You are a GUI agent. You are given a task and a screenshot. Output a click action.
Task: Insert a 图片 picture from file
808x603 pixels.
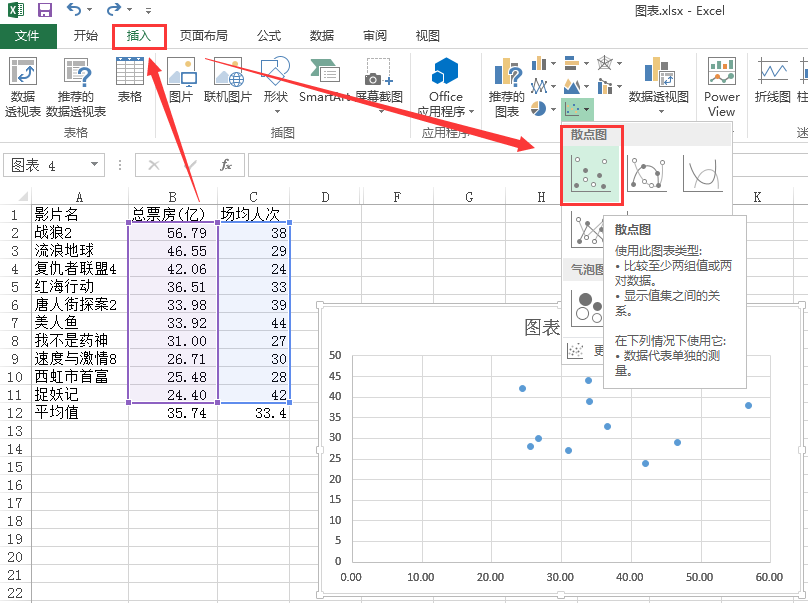tap(181, 80)
